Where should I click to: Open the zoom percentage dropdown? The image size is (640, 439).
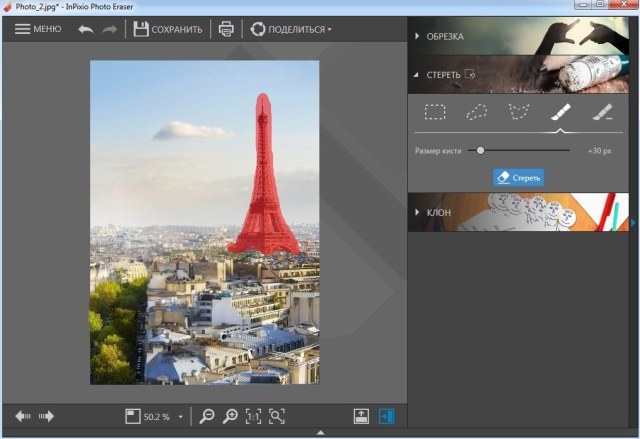[180, 416]
